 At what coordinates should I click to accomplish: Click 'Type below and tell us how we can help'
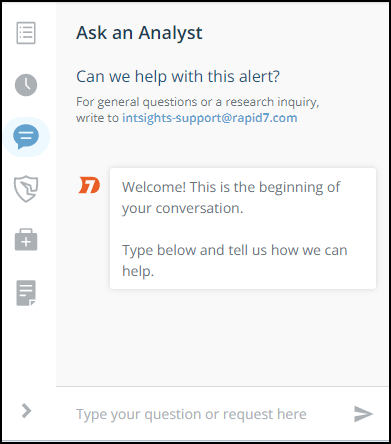tap(235, 261)
